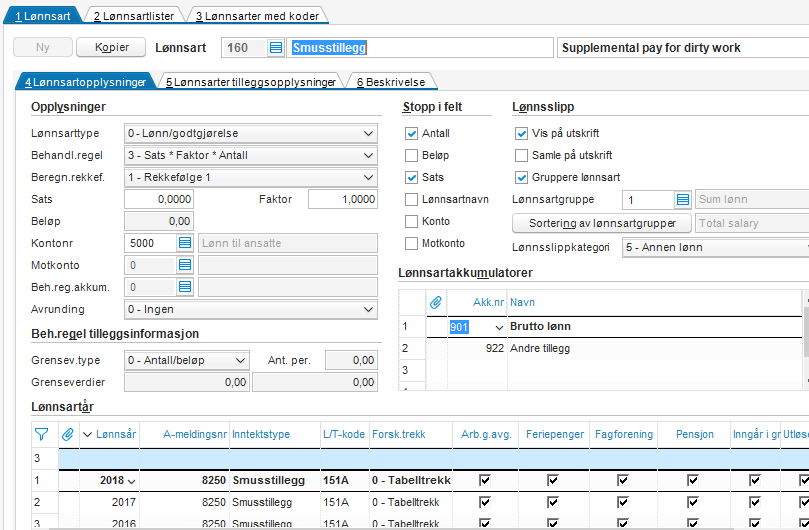809x530 pixels.
Task: Switch to 3 Lønnsarter med koder tab
Action: coord(257,16)
